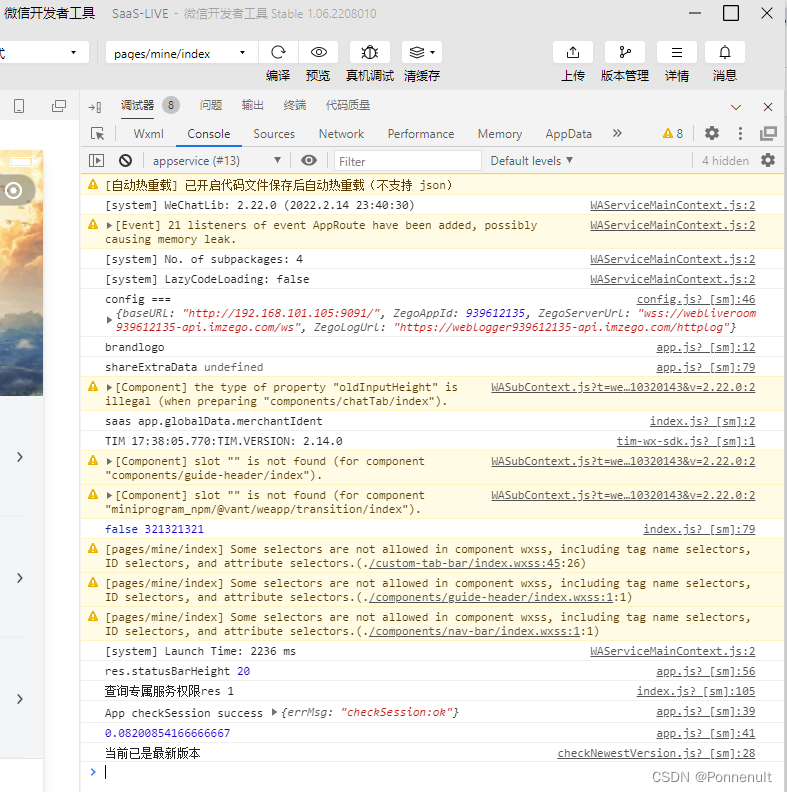The width and height of the screenshot is (787, 792).
Task: Switch to the Sources tab
Action: point(274,134)
